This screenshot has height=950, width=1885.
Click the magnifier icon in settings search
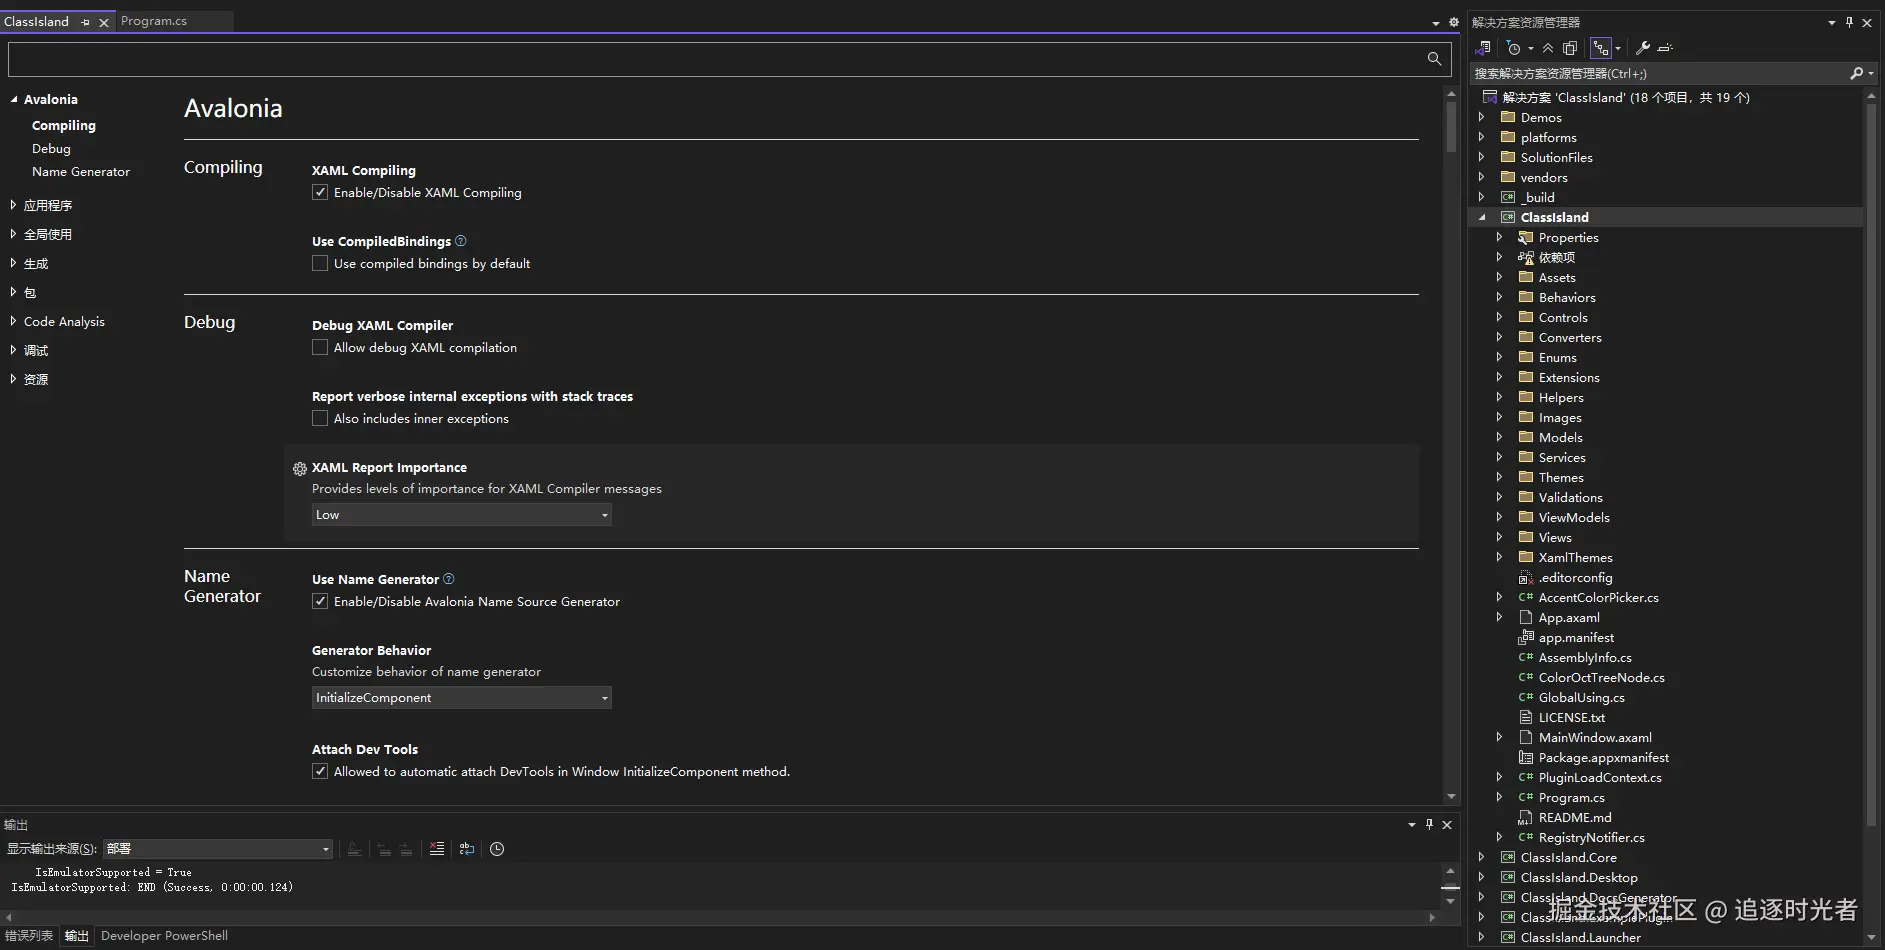click(1434, 59)
